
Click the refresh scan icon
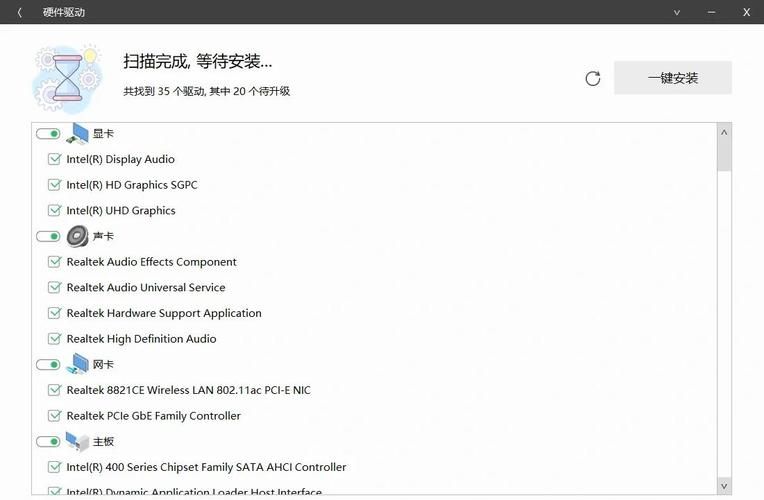point(592,78)
